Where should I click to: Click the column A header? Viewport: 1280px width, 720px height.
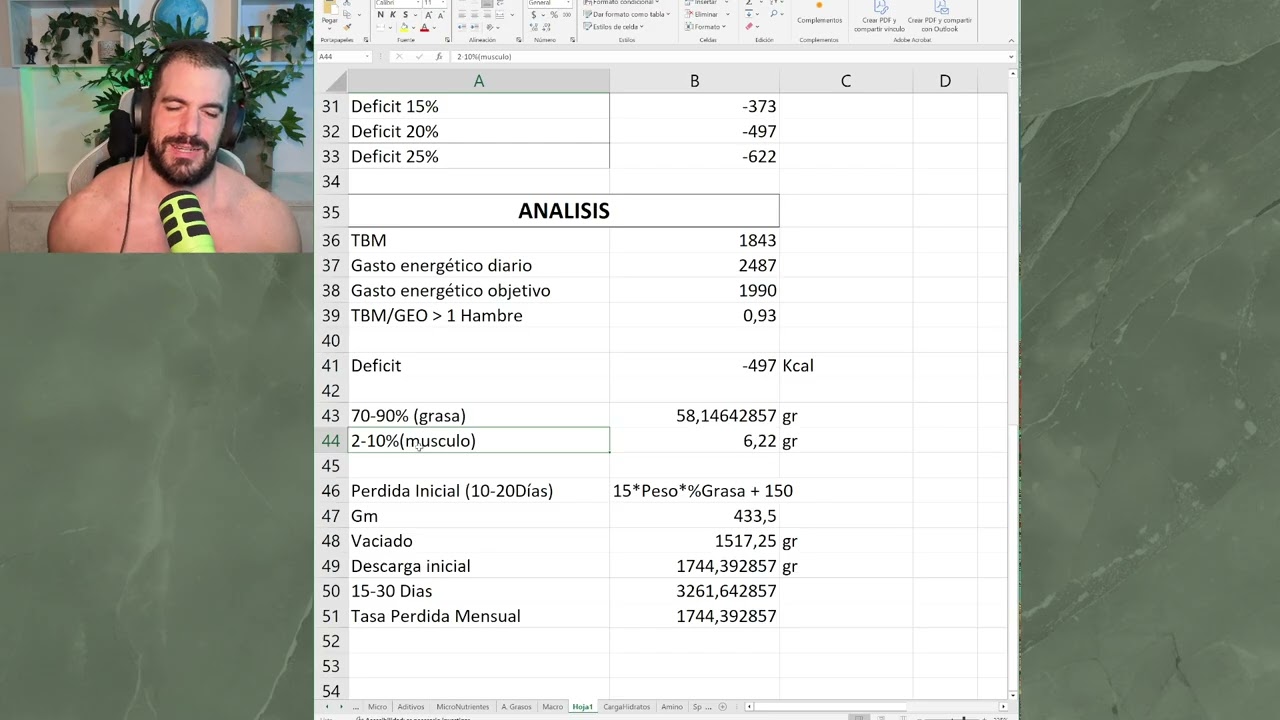coord(478,81)
